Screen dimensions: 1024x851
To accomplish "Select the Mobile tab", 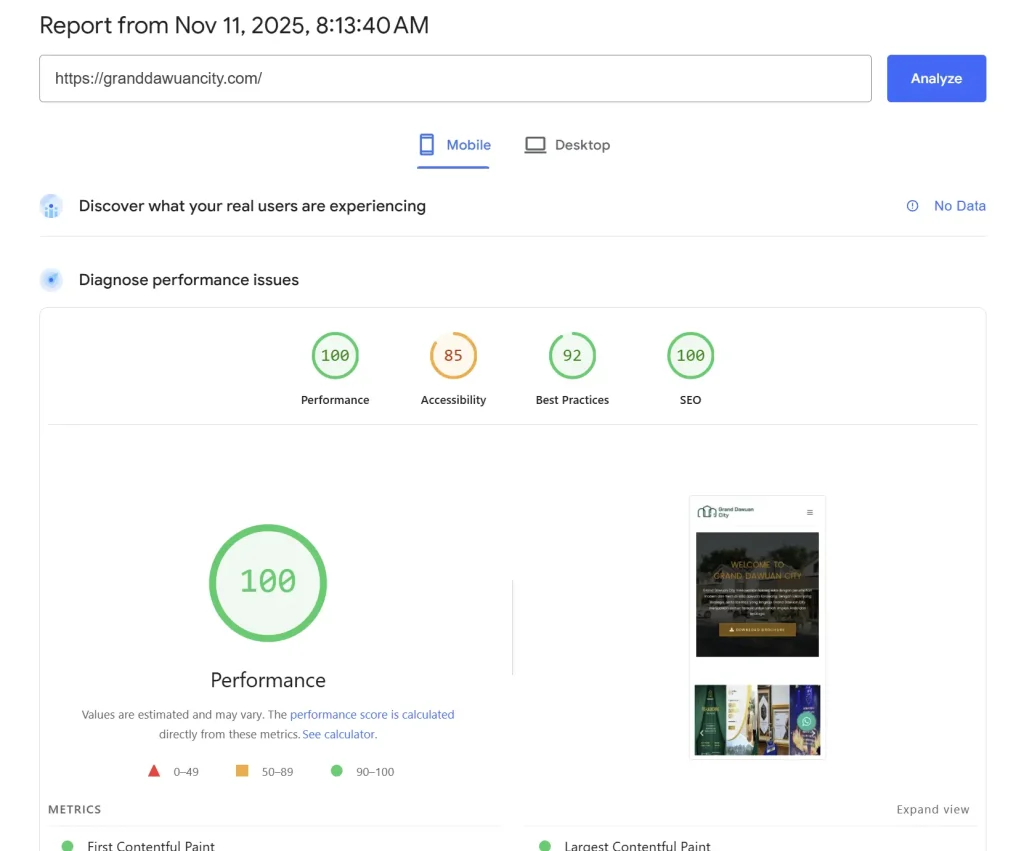I will (453, 144).
